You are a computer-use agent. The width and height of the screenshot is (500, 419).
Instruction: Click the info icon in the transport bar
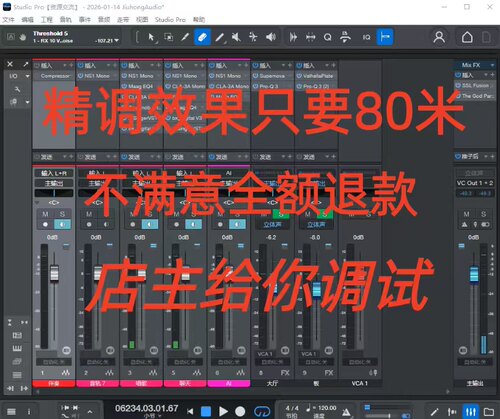click(29, 412)
